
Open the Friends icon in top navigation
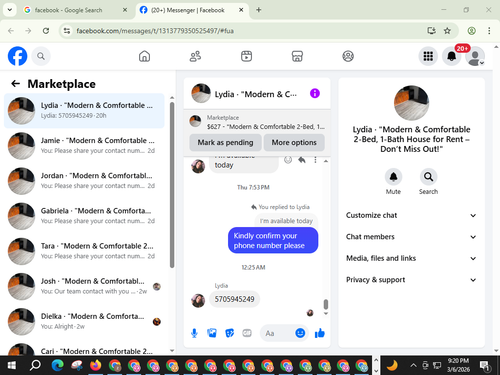coord(195,56)
